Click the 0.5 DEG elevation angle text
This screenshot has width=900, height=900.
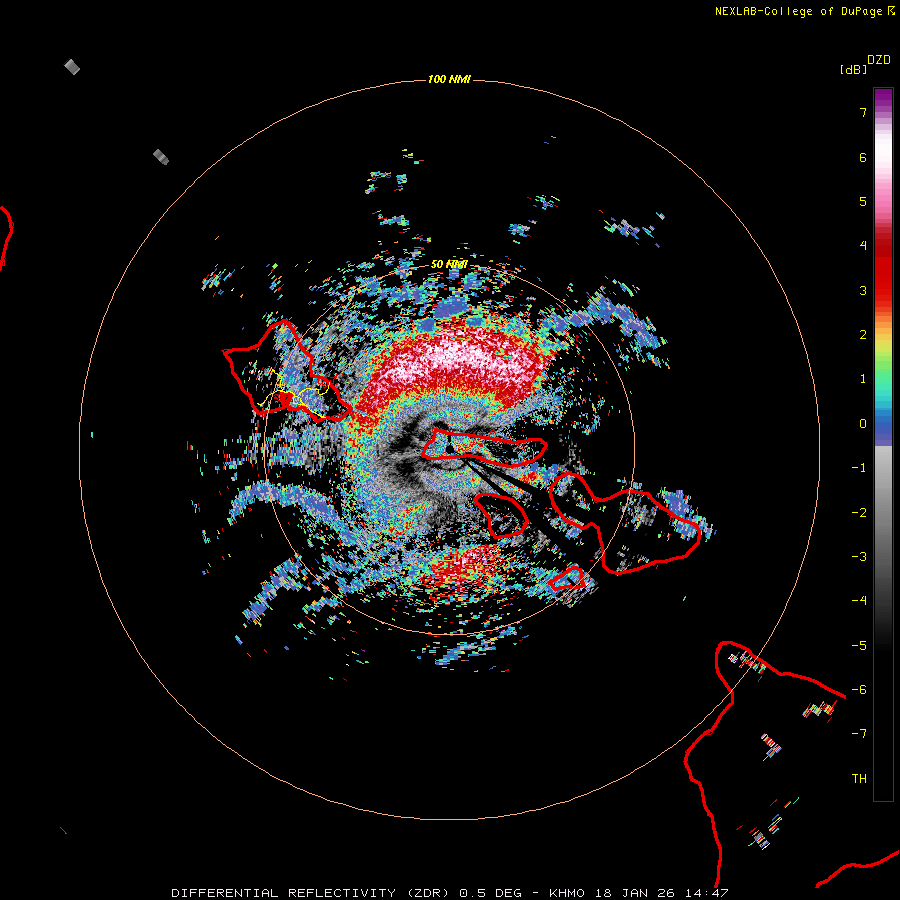490,893
